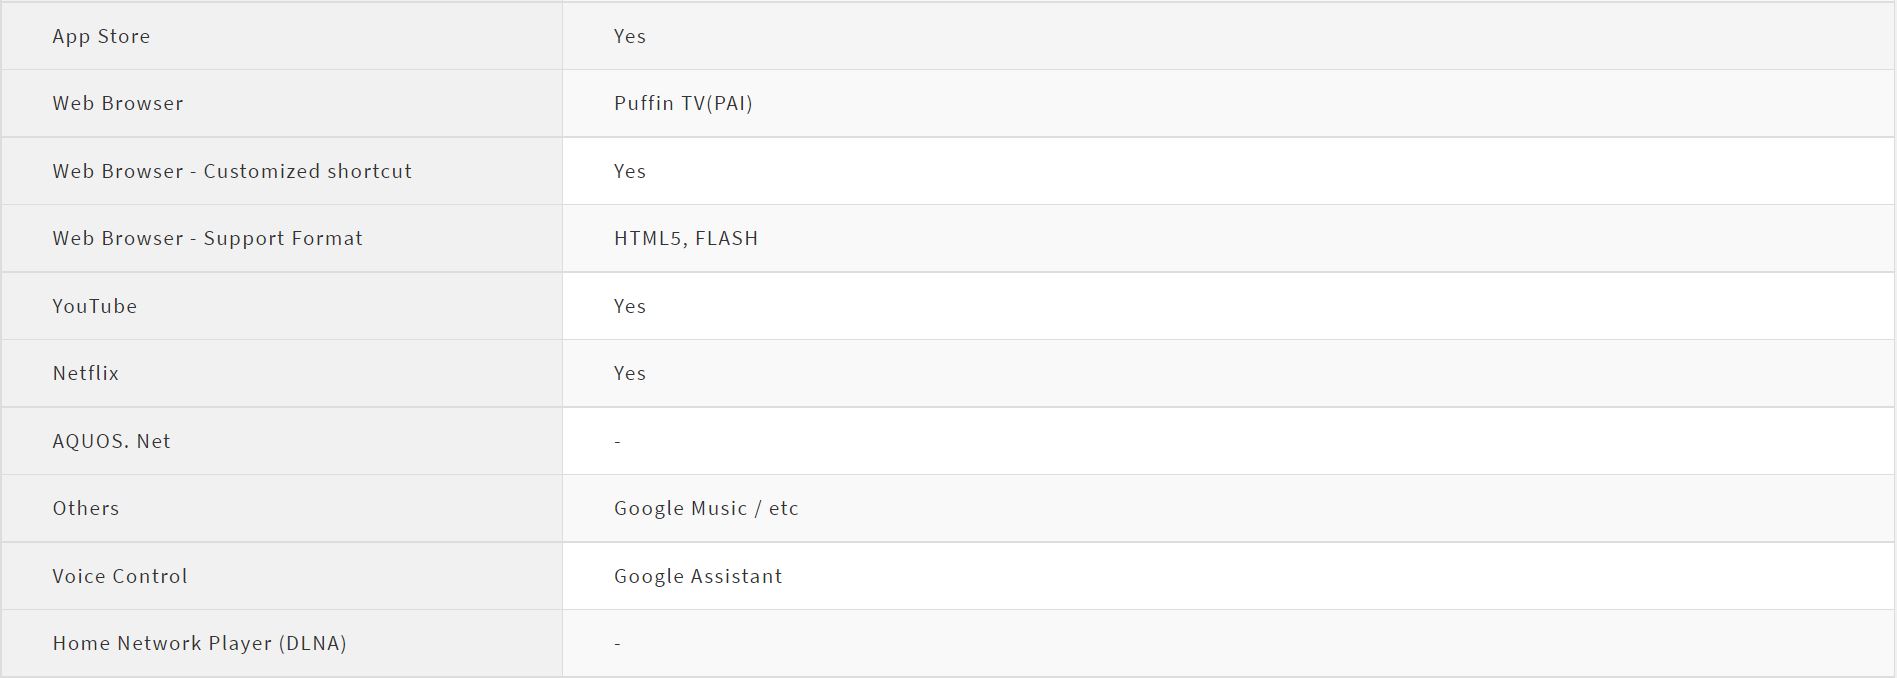This screenshot has height=678, width=1897.
Task: Click the dash value beside AQUOS. Net
Action: click(x=617, y=441)
